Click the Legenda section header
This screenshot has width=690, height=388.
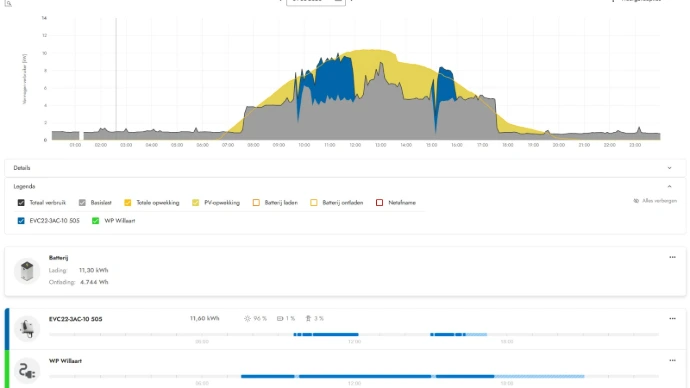(345, 187)
